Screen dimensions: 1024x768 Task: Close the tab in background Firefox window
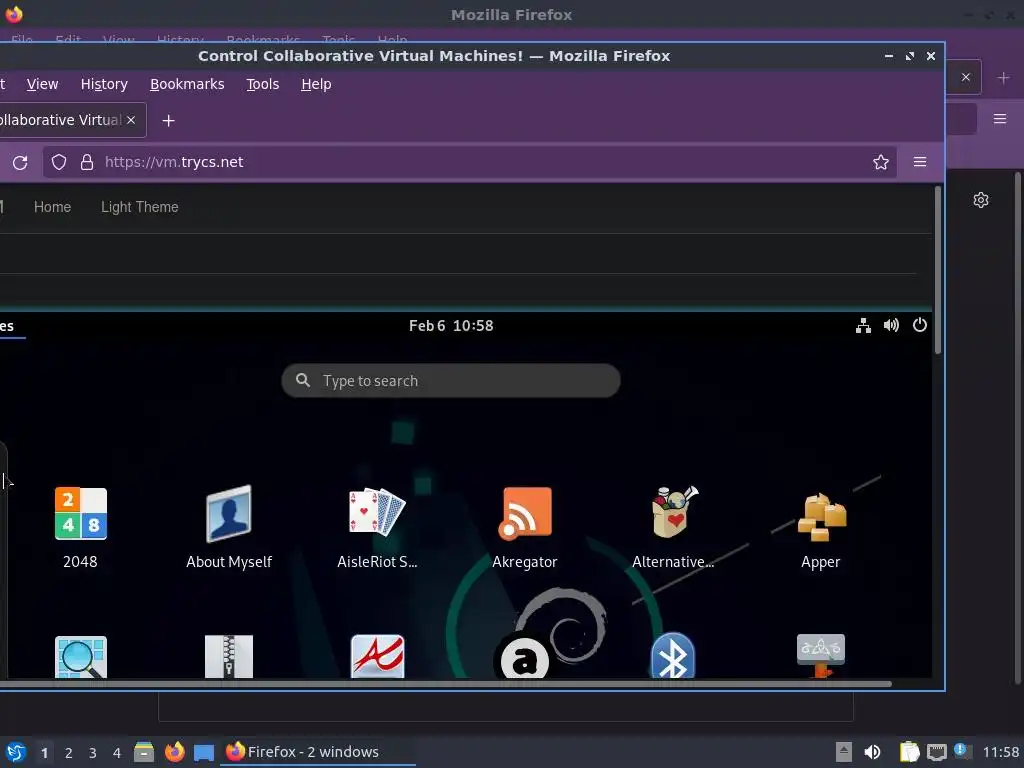pos(965,77)
